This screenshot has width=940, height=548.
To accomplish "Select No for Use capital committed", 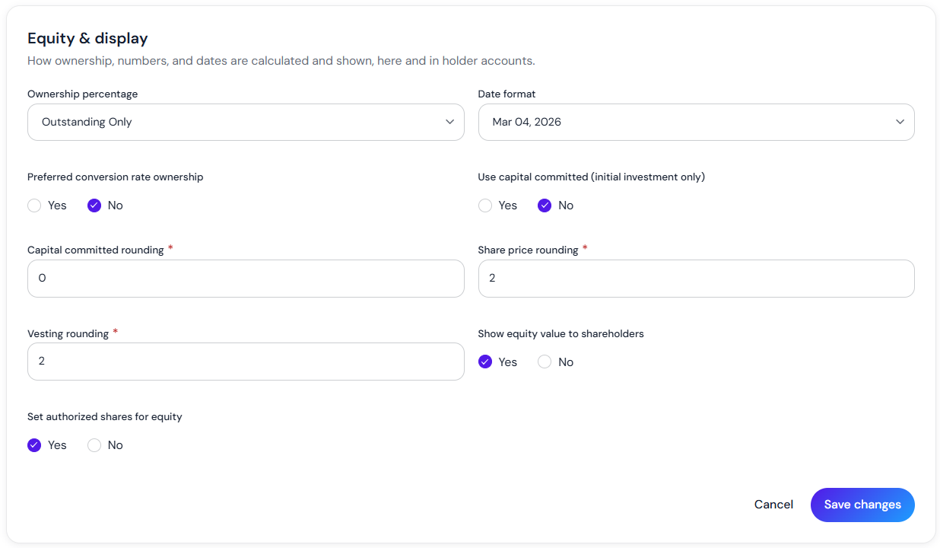I will point(544,206).
